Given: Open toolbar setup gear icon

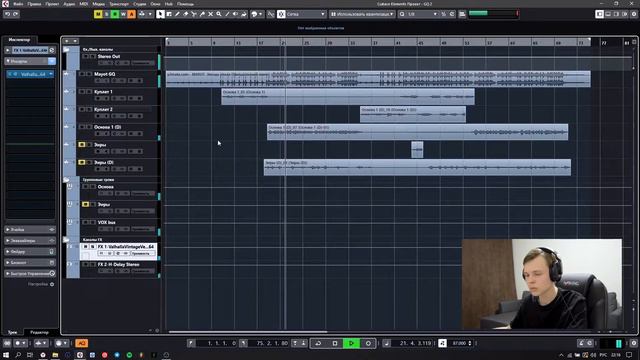Looking at the screenshot, I should tap(634, 14).
